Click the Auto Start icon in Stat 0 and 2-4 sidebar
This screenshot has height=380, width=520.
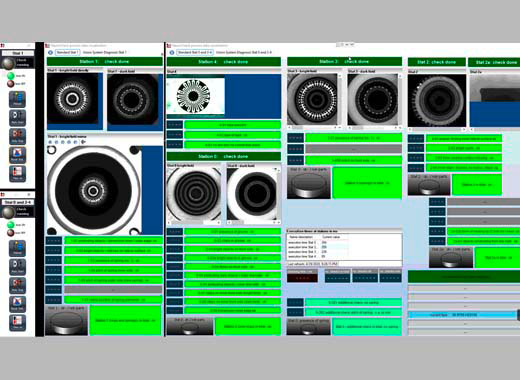pos(17,267)
